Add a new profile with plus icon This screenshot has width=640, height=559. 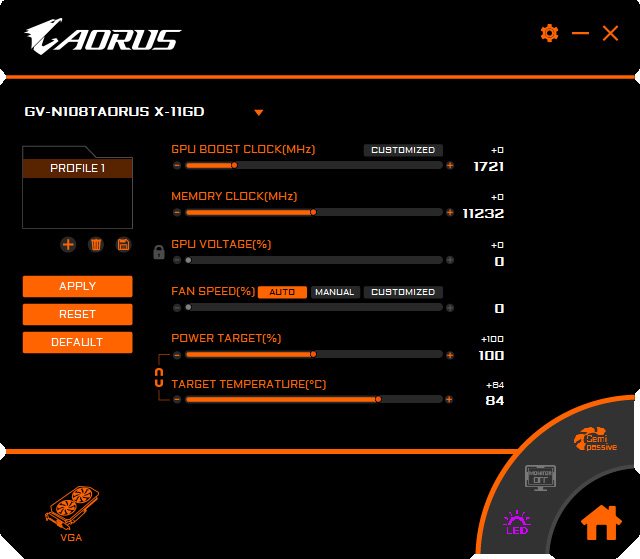tap(68, 244)
